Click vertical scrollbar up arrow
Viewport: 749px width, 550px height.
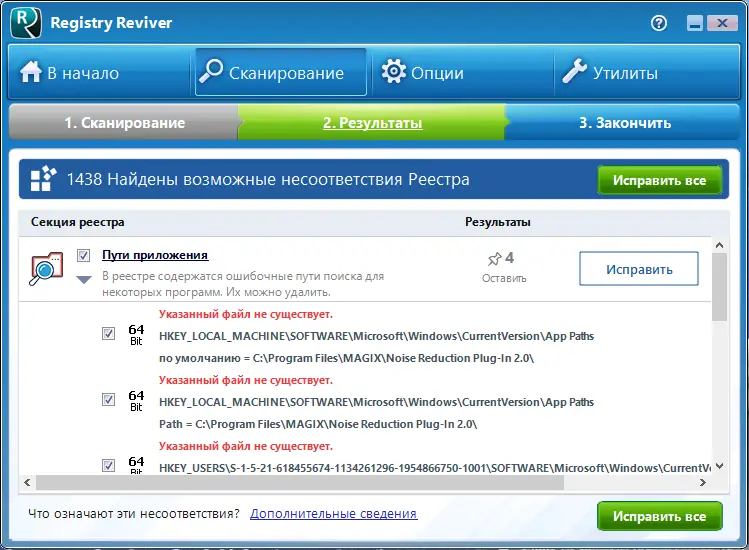719,245
